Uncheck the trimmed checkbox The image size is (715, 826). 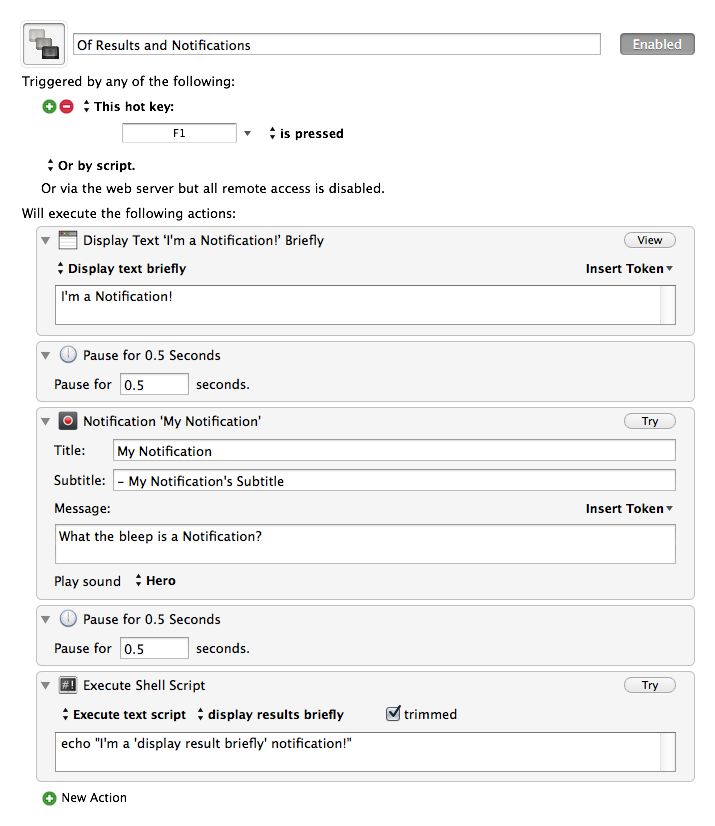[393, 713]
